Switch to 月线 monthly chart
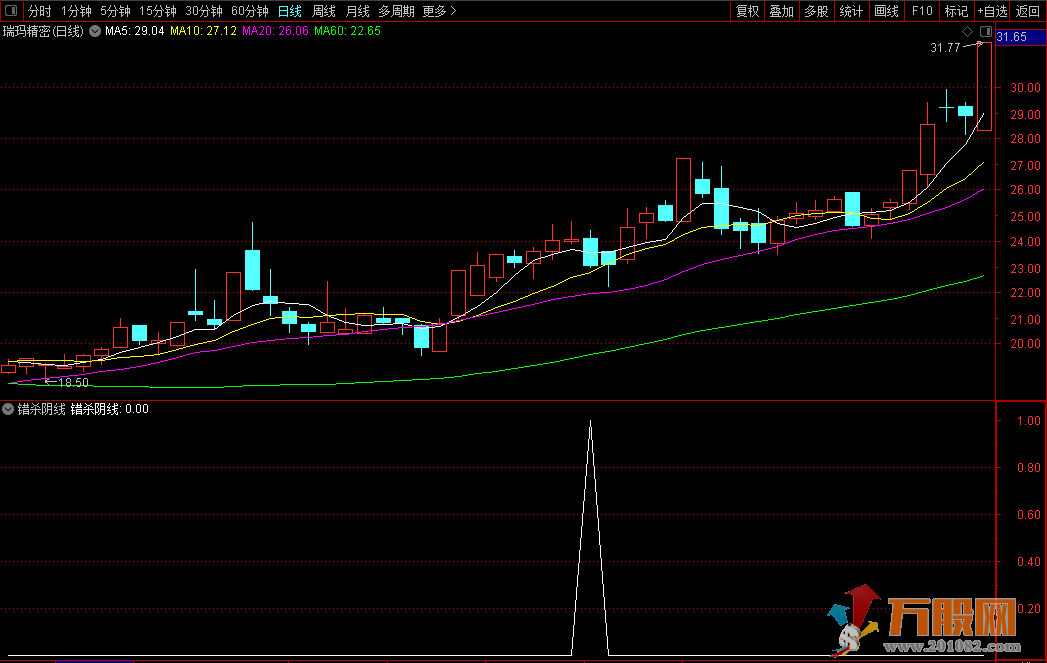Viewport: 1047px width, 663px height. tap(358, 11)
